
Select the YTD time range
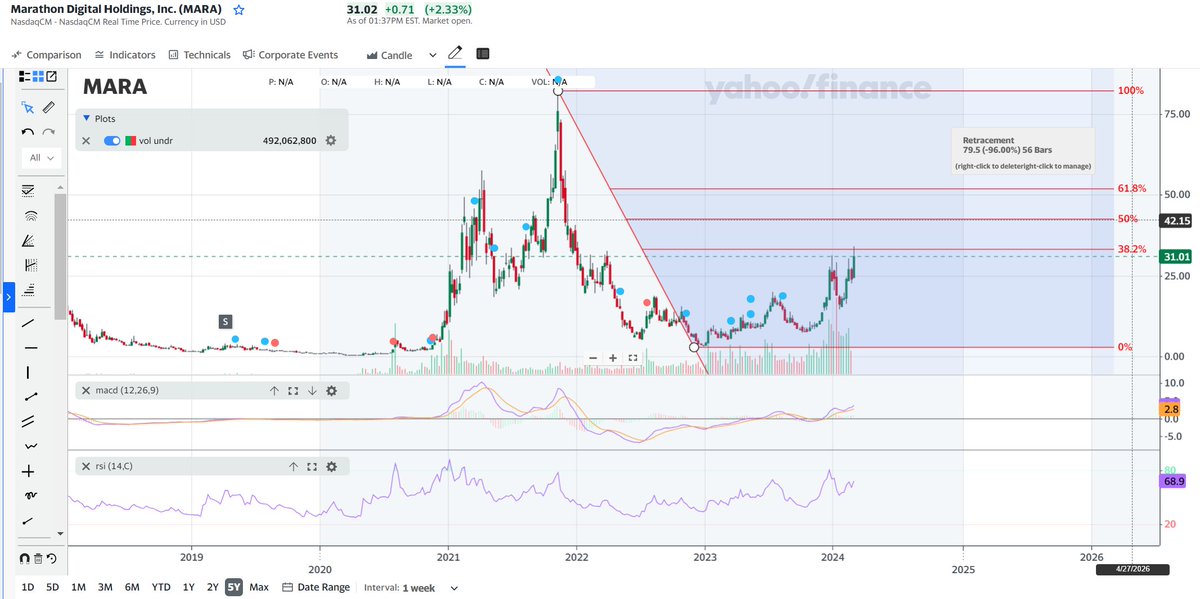click(160, 587)
